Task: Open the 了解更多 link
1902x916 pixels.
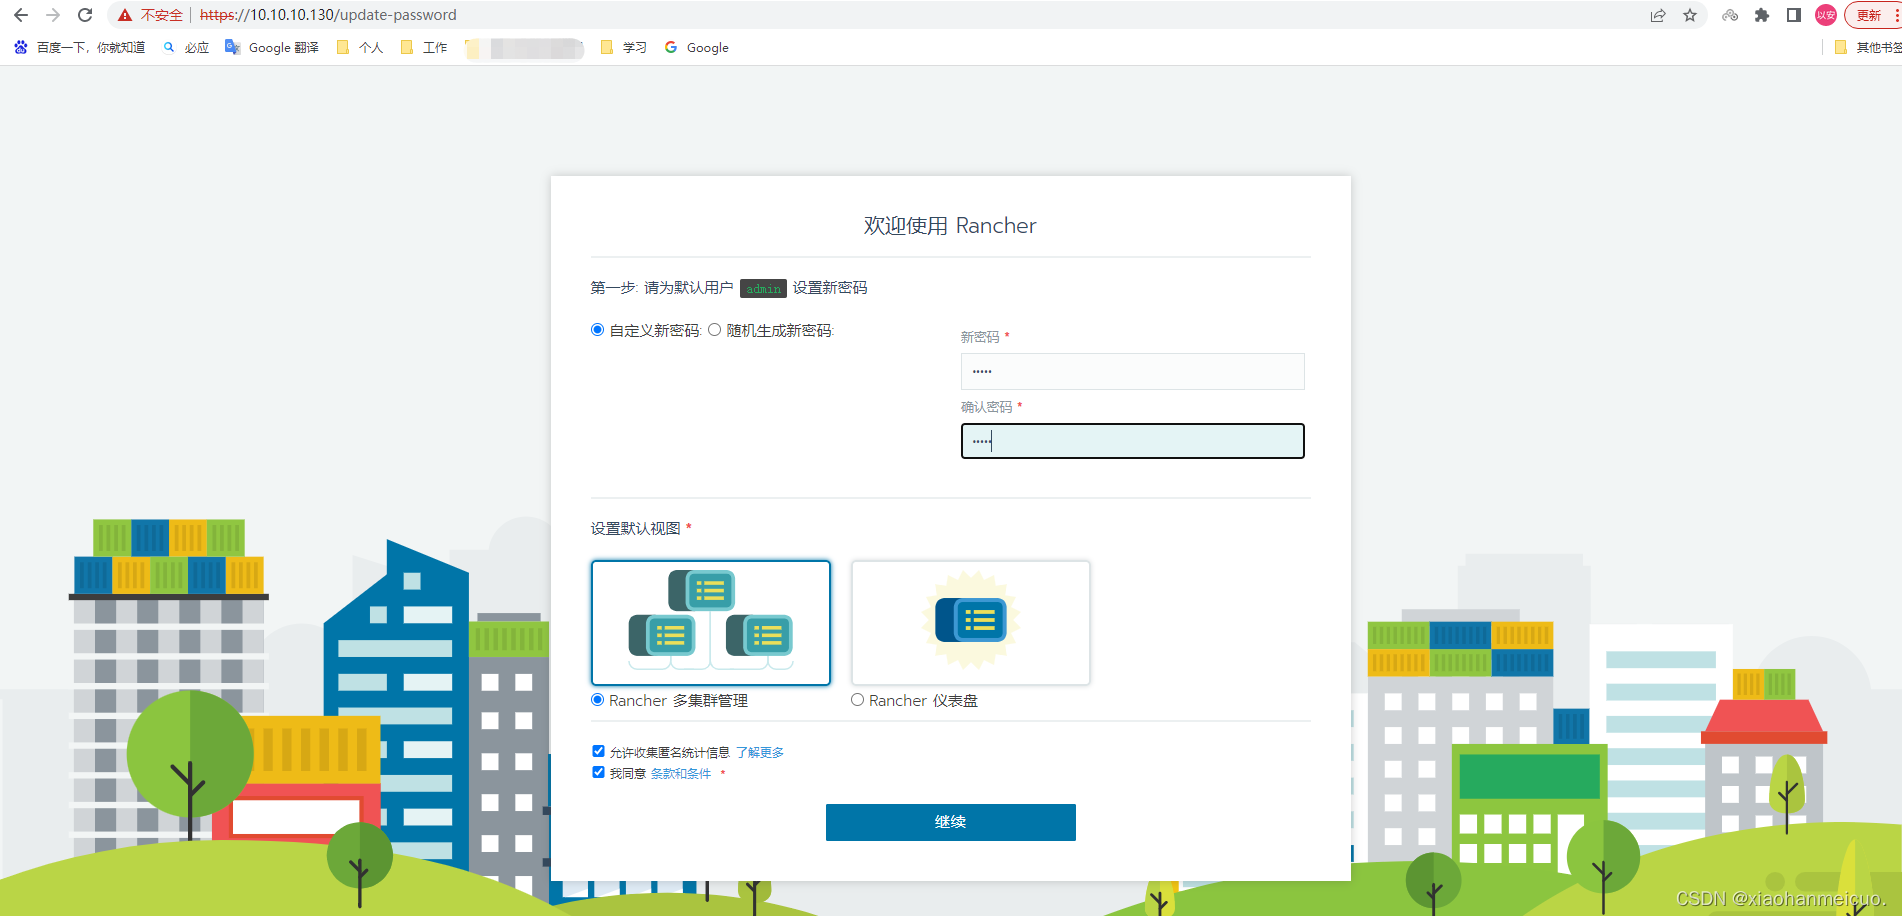Action: 760,752
